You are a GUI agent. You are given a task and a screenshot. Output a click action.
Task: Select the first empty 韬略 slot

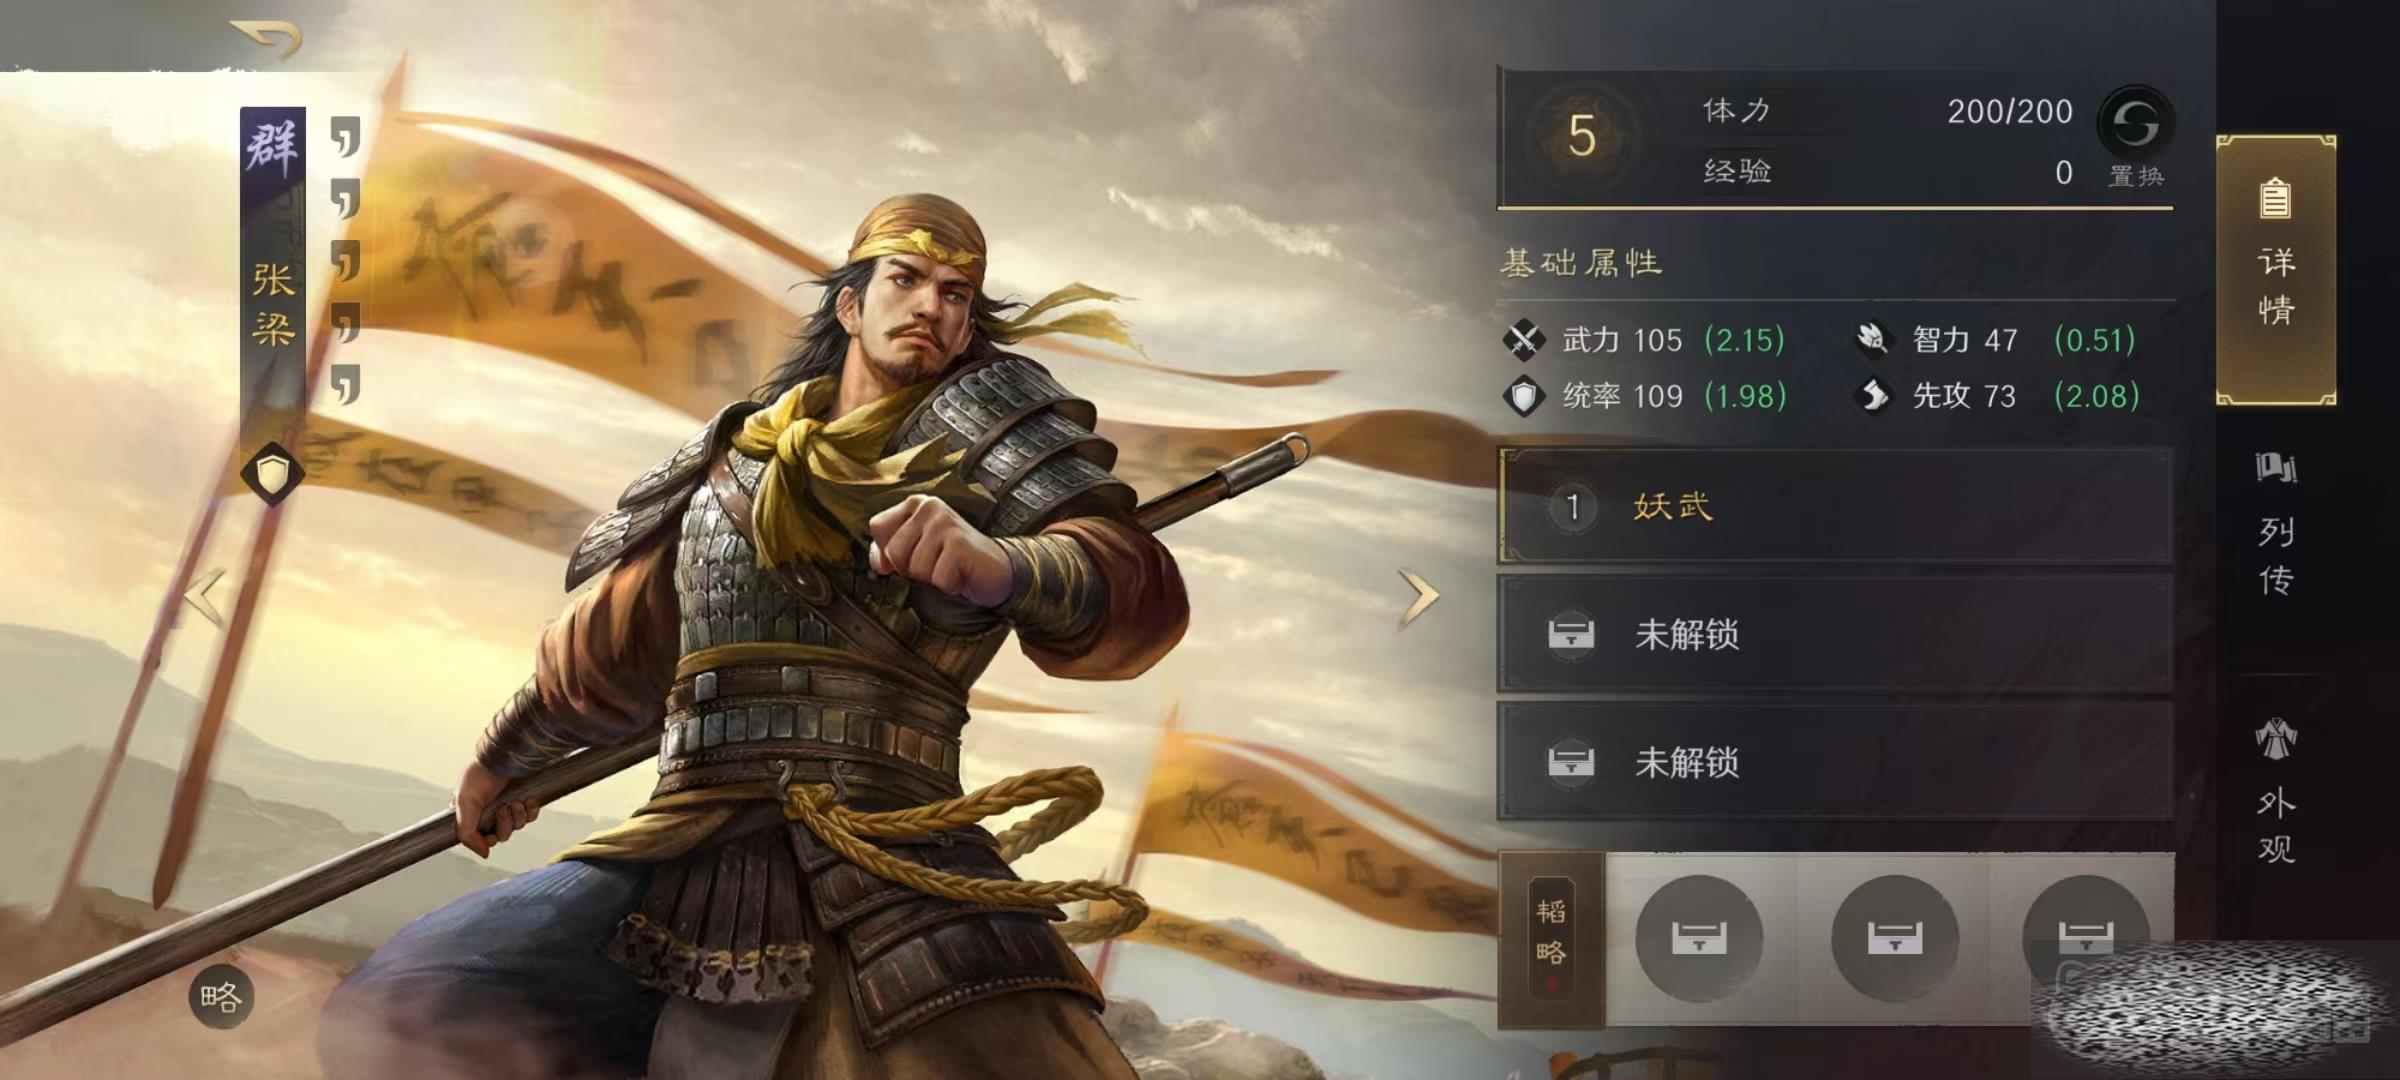coord(1698,938)
